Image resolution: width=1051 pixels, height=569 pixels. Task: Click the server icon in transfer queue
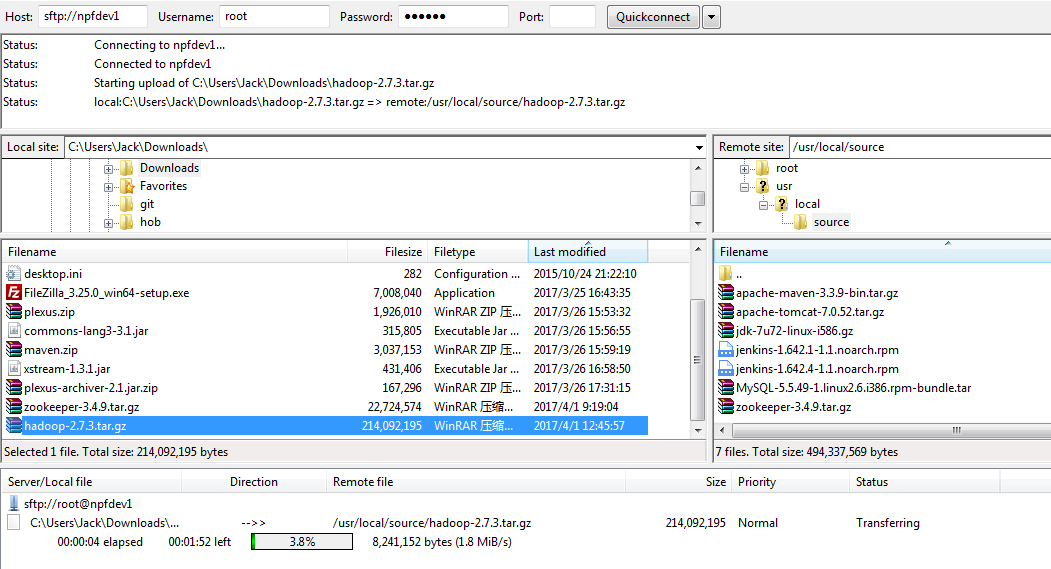click(13, 504)
